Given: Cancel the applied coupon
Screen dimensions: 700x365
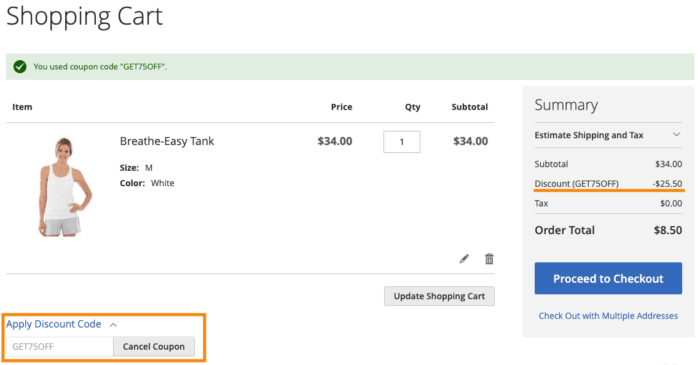Looking at the screenshot, I should click(154, 347).
